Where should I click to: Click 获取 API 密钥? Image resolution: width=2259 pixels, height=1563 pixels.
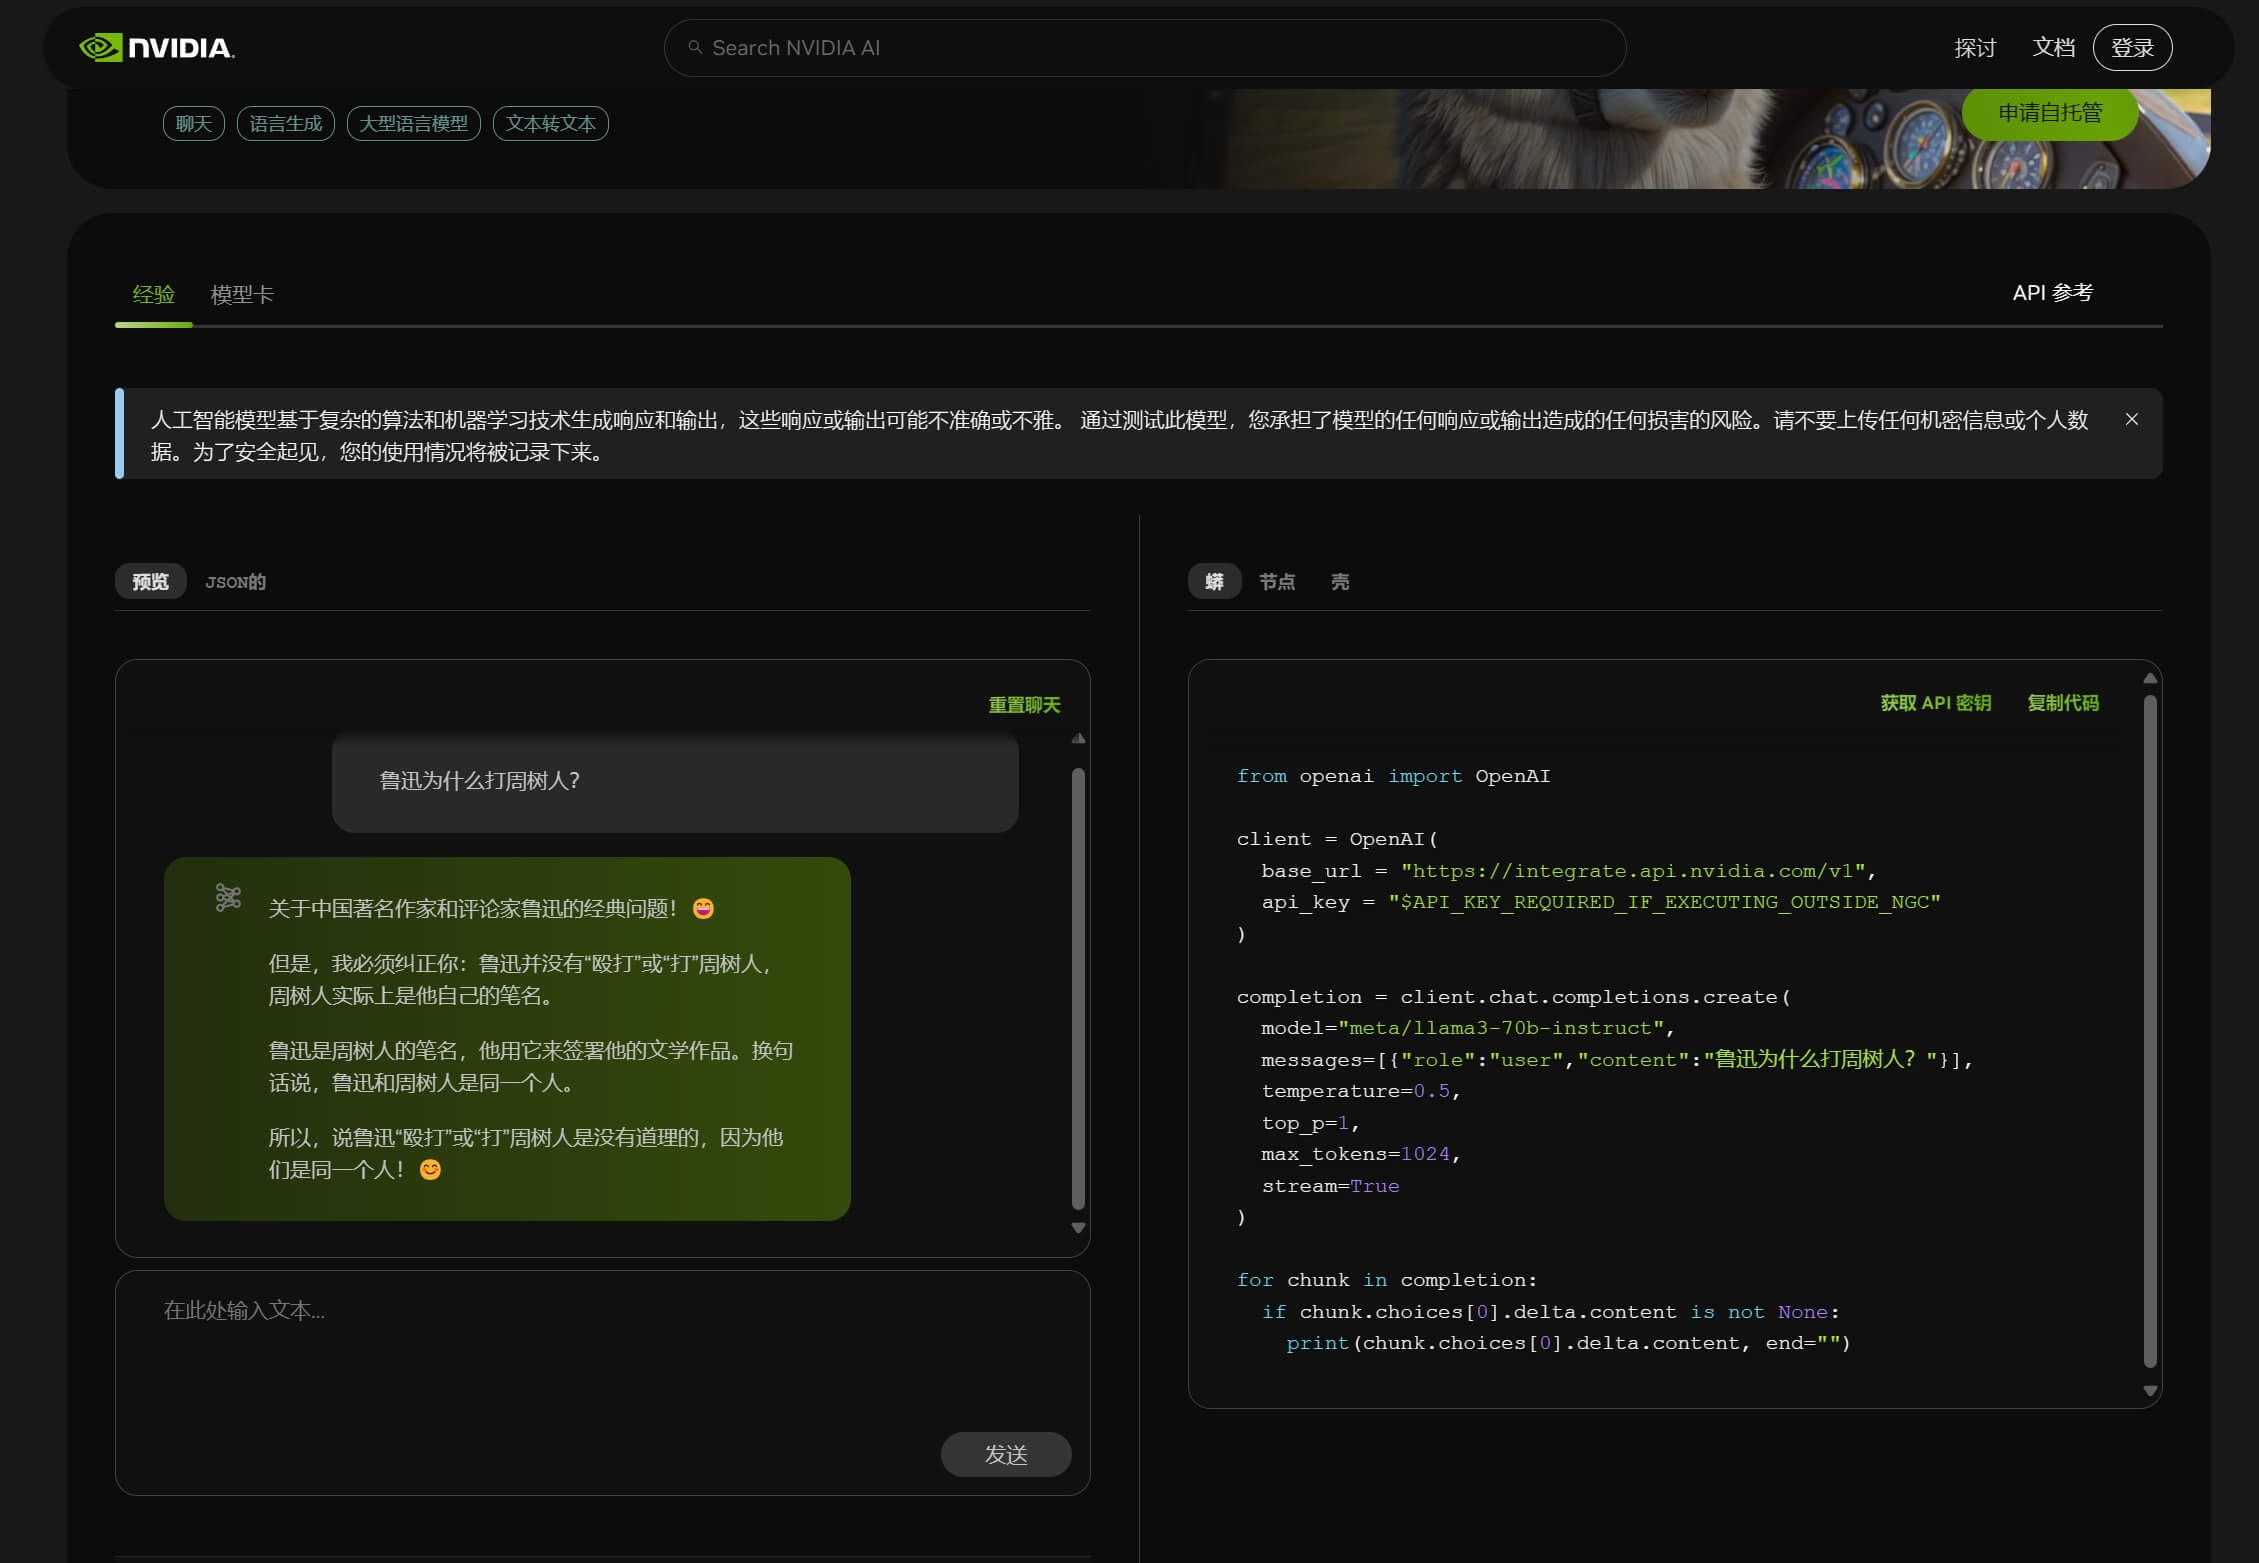point(1934,703)
